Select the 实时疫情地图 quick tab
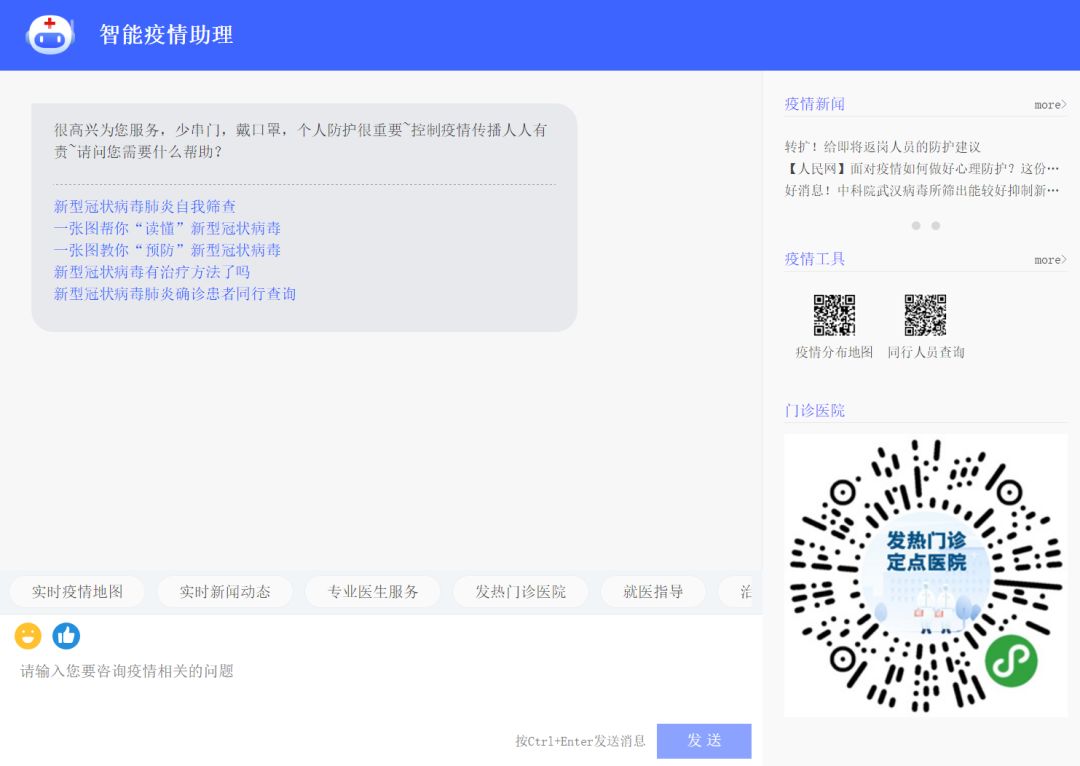Viewport: 1080px width, 766px height. [x=77, y=592]
